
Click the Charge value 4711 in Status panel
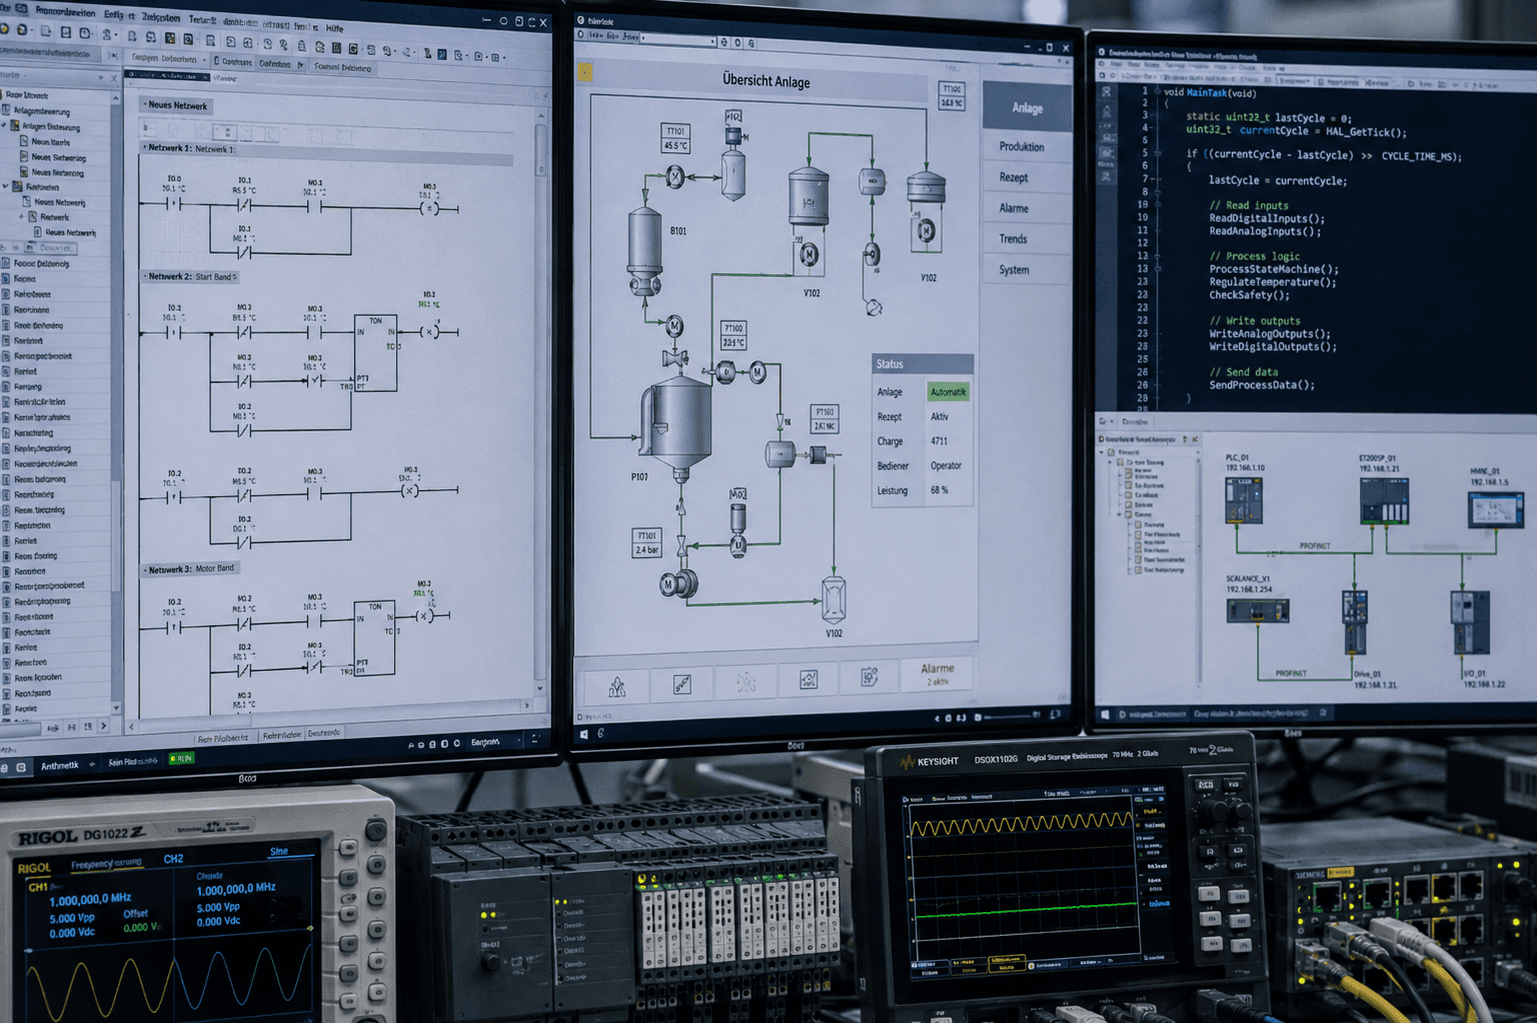pyautogui.click(x=939, y=441)
